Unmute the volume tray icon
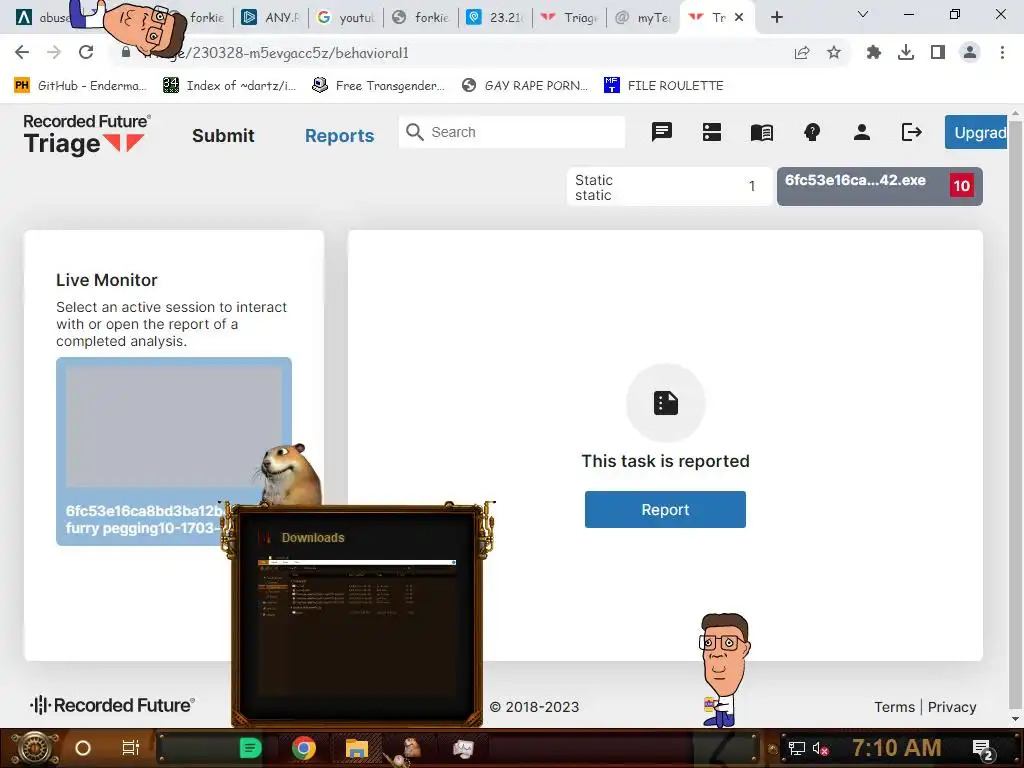 (820, 748)
